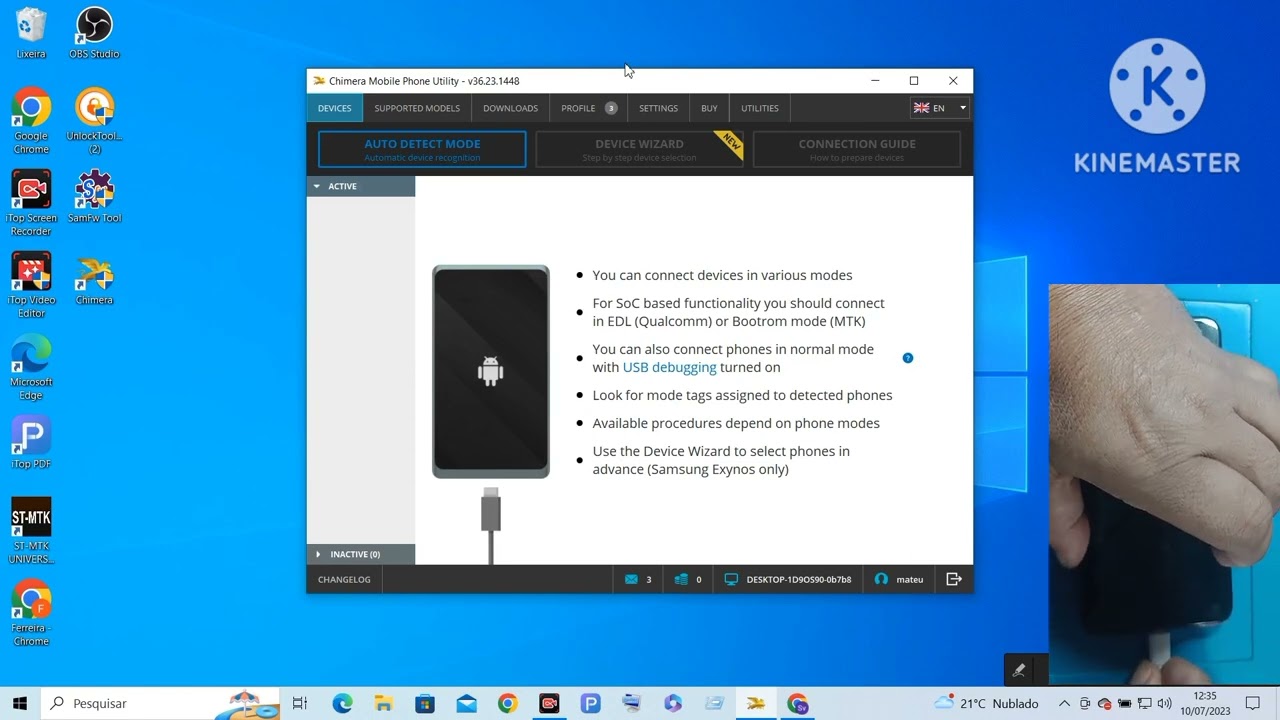The height and width of the screenshot is (720, 1280).
Task: Launch iTop PDF from the desktop
Action: [31, 442]
